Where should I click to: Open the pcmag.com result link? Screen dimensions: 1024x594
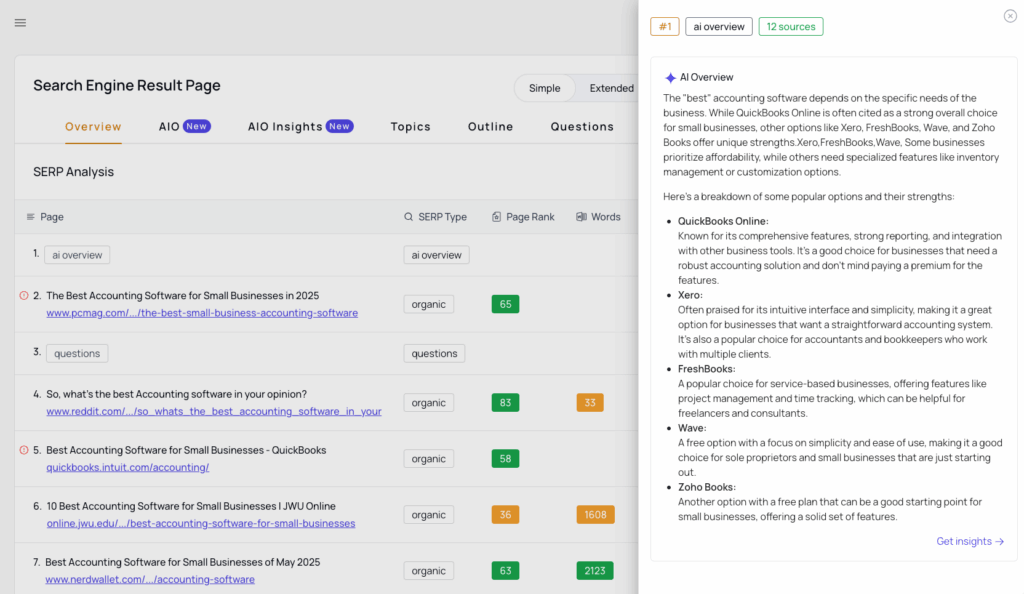coord(202,313)
